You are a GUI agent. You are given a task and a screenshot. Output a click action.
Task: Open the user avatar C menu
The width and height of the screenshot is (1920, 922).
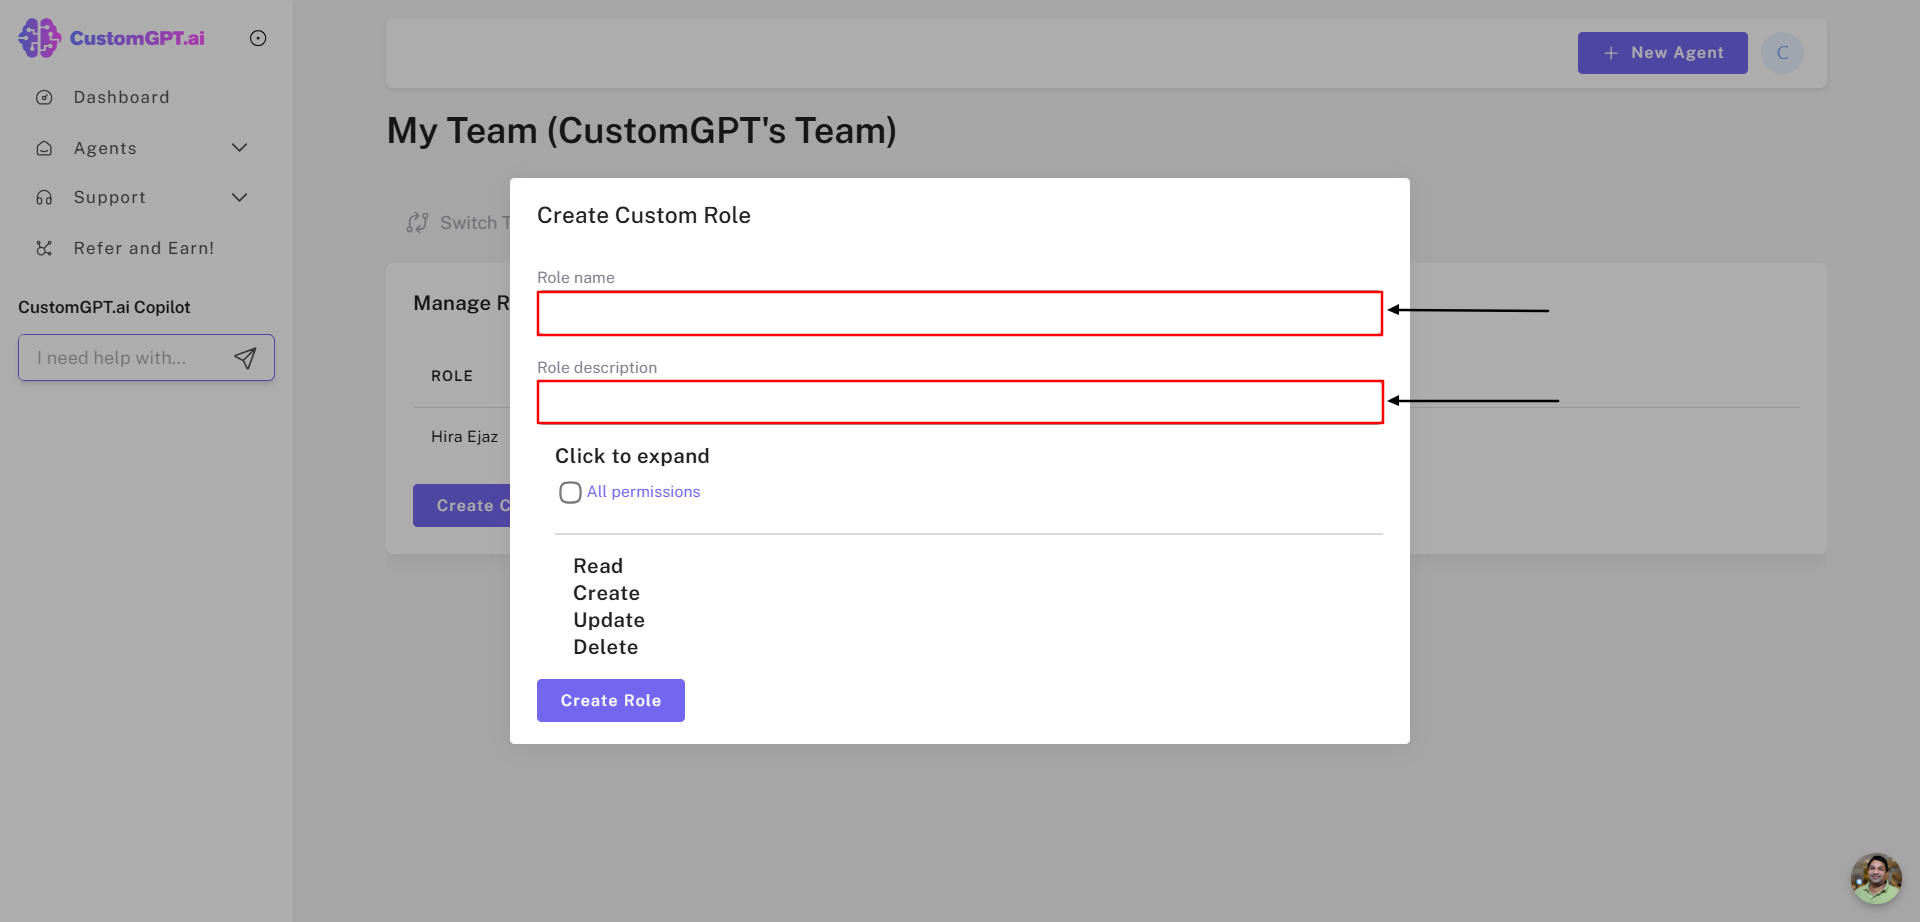click(1782, 53)
